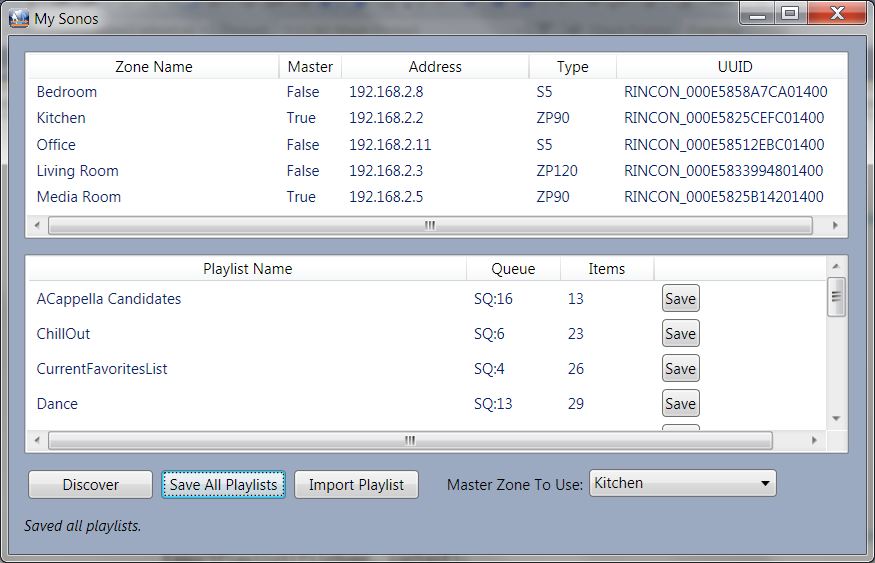Click queue value SQ:6
Image resolution: width=875 pixels, height=563 pixels.
point(489,334)
